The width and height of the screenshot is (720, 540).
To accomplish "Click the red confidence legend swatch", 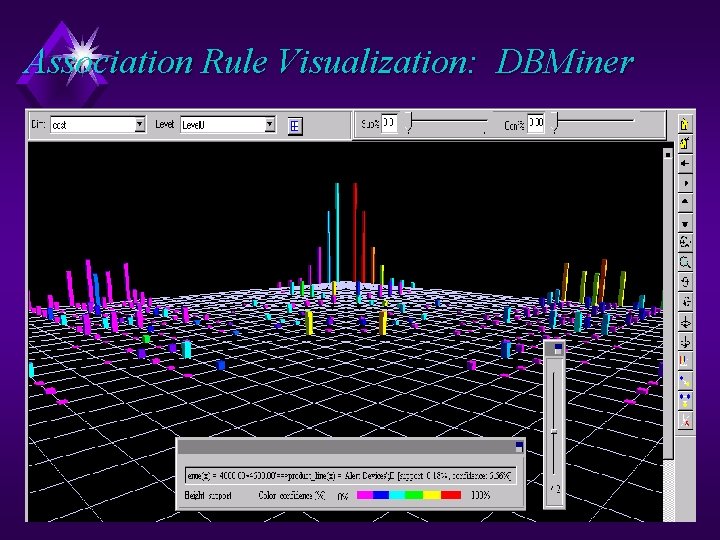I will [451, 495].
